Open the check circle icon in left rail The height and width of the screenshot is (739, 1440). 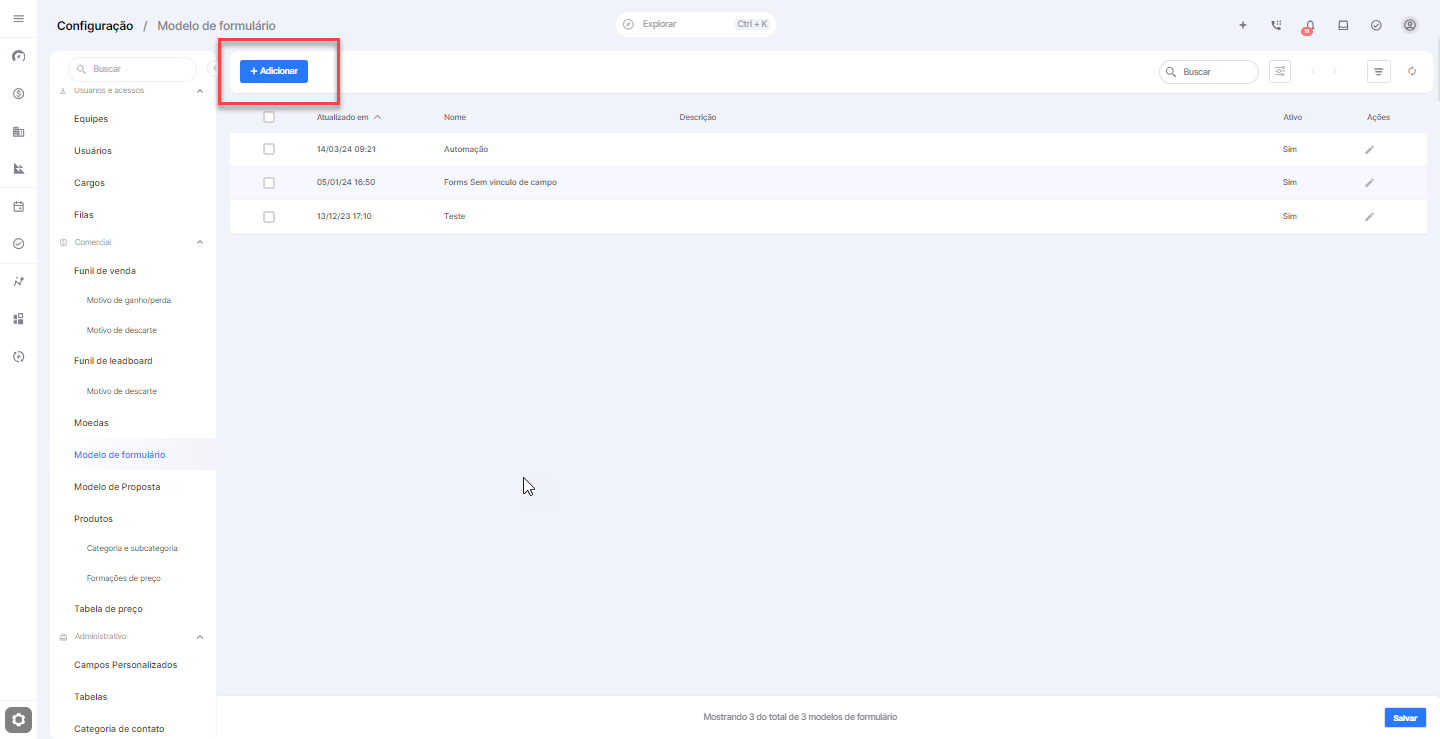(18, 243)
